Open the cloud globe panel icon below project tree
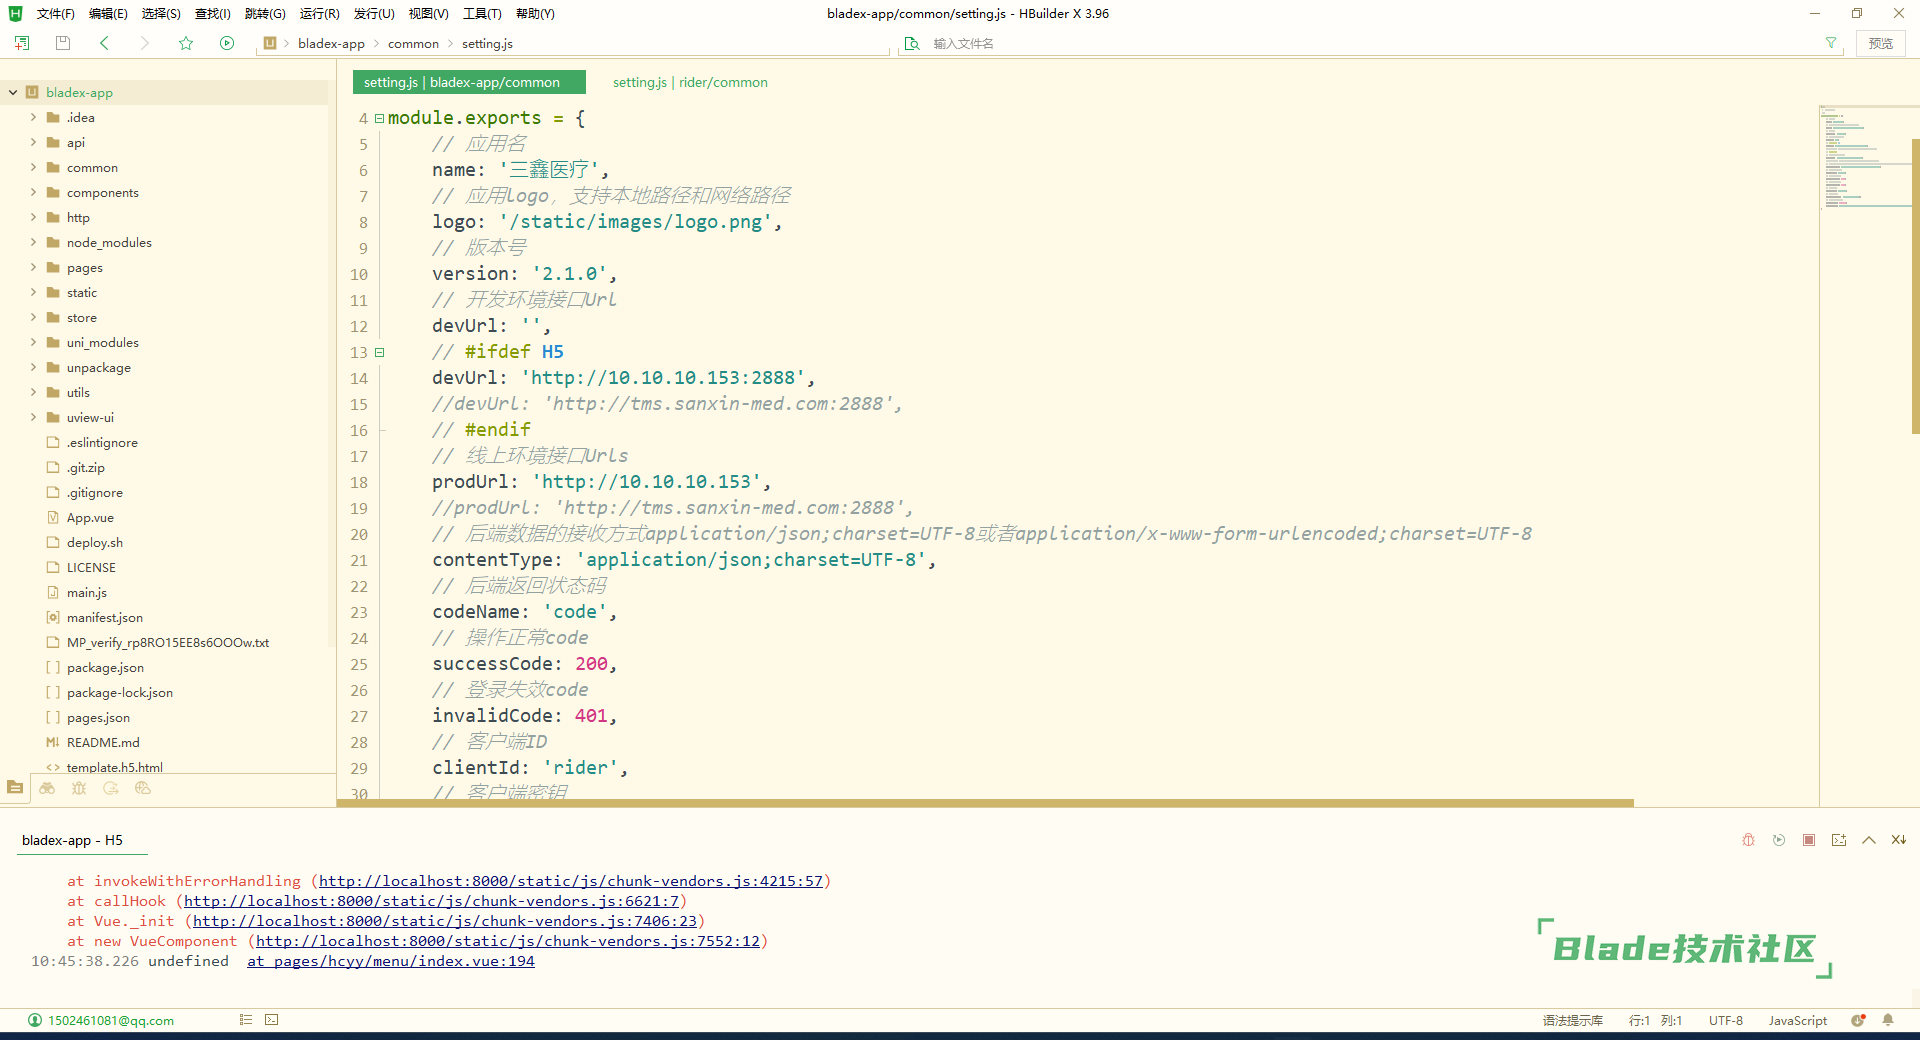1920x1040 pixels. 143,788
